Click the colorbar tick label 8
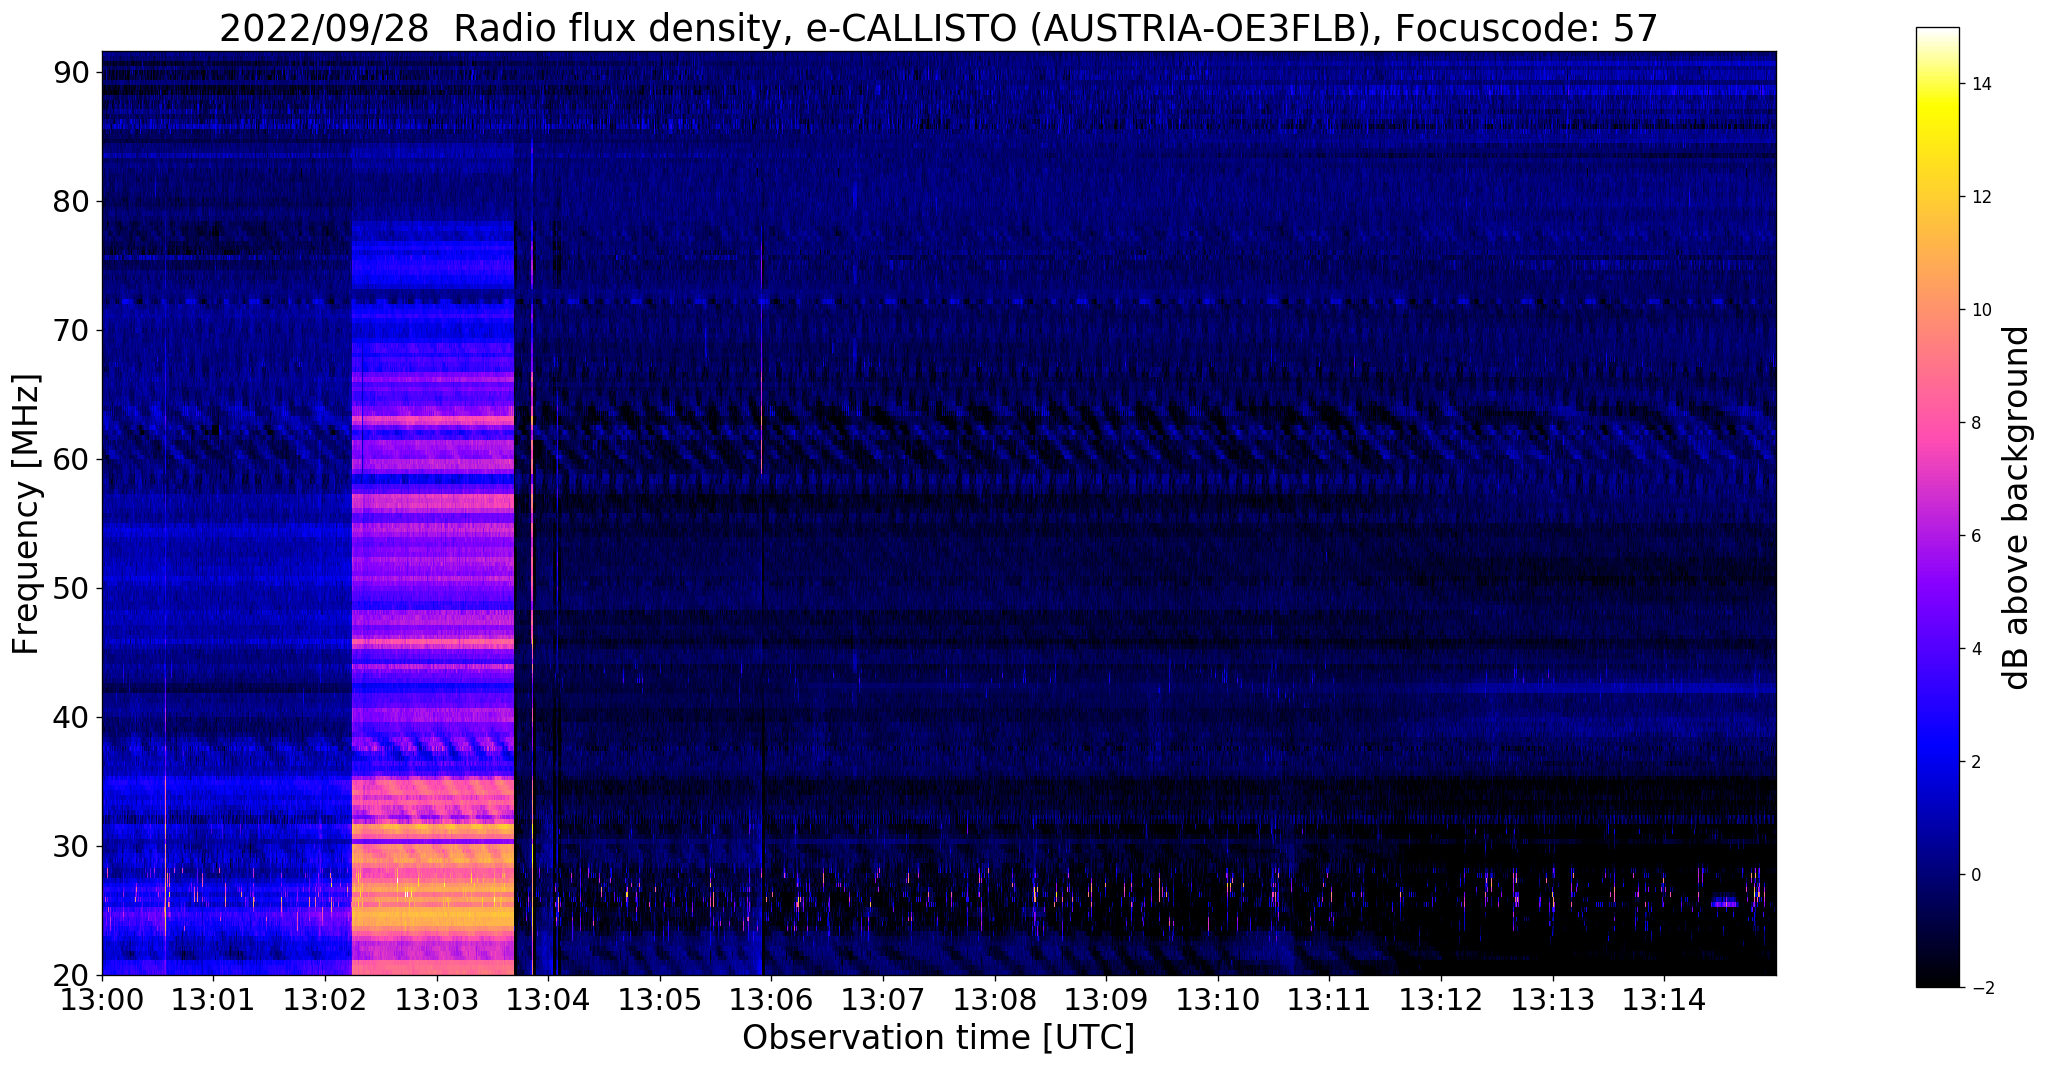This screenshot has height=1067, width=2047. [1975, 423]
